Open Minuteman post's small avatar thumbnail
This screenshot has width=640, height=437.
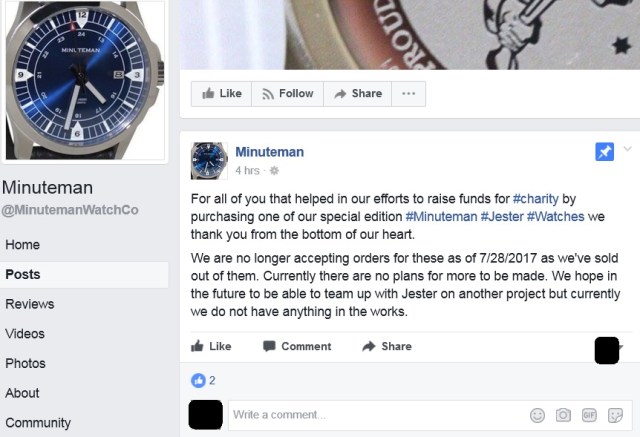(209, 161)
